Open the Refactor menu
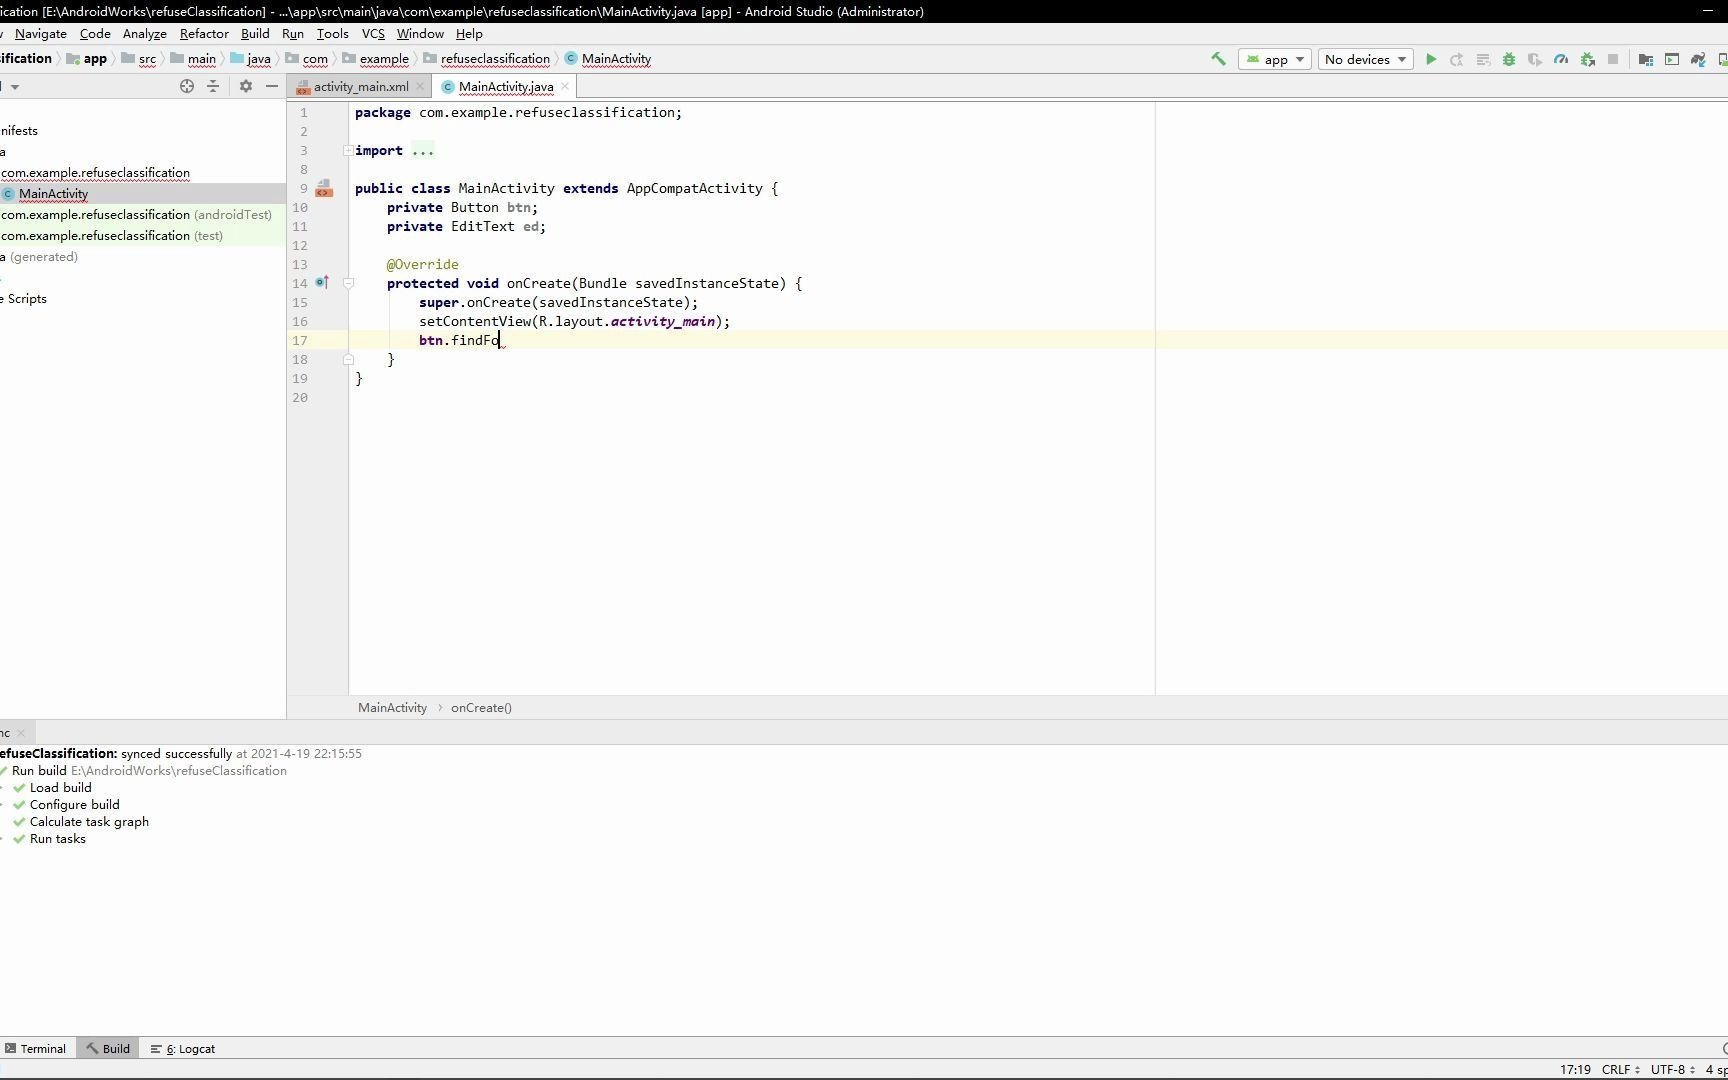Screen dimensions: 1728x1080 point(203,33)
